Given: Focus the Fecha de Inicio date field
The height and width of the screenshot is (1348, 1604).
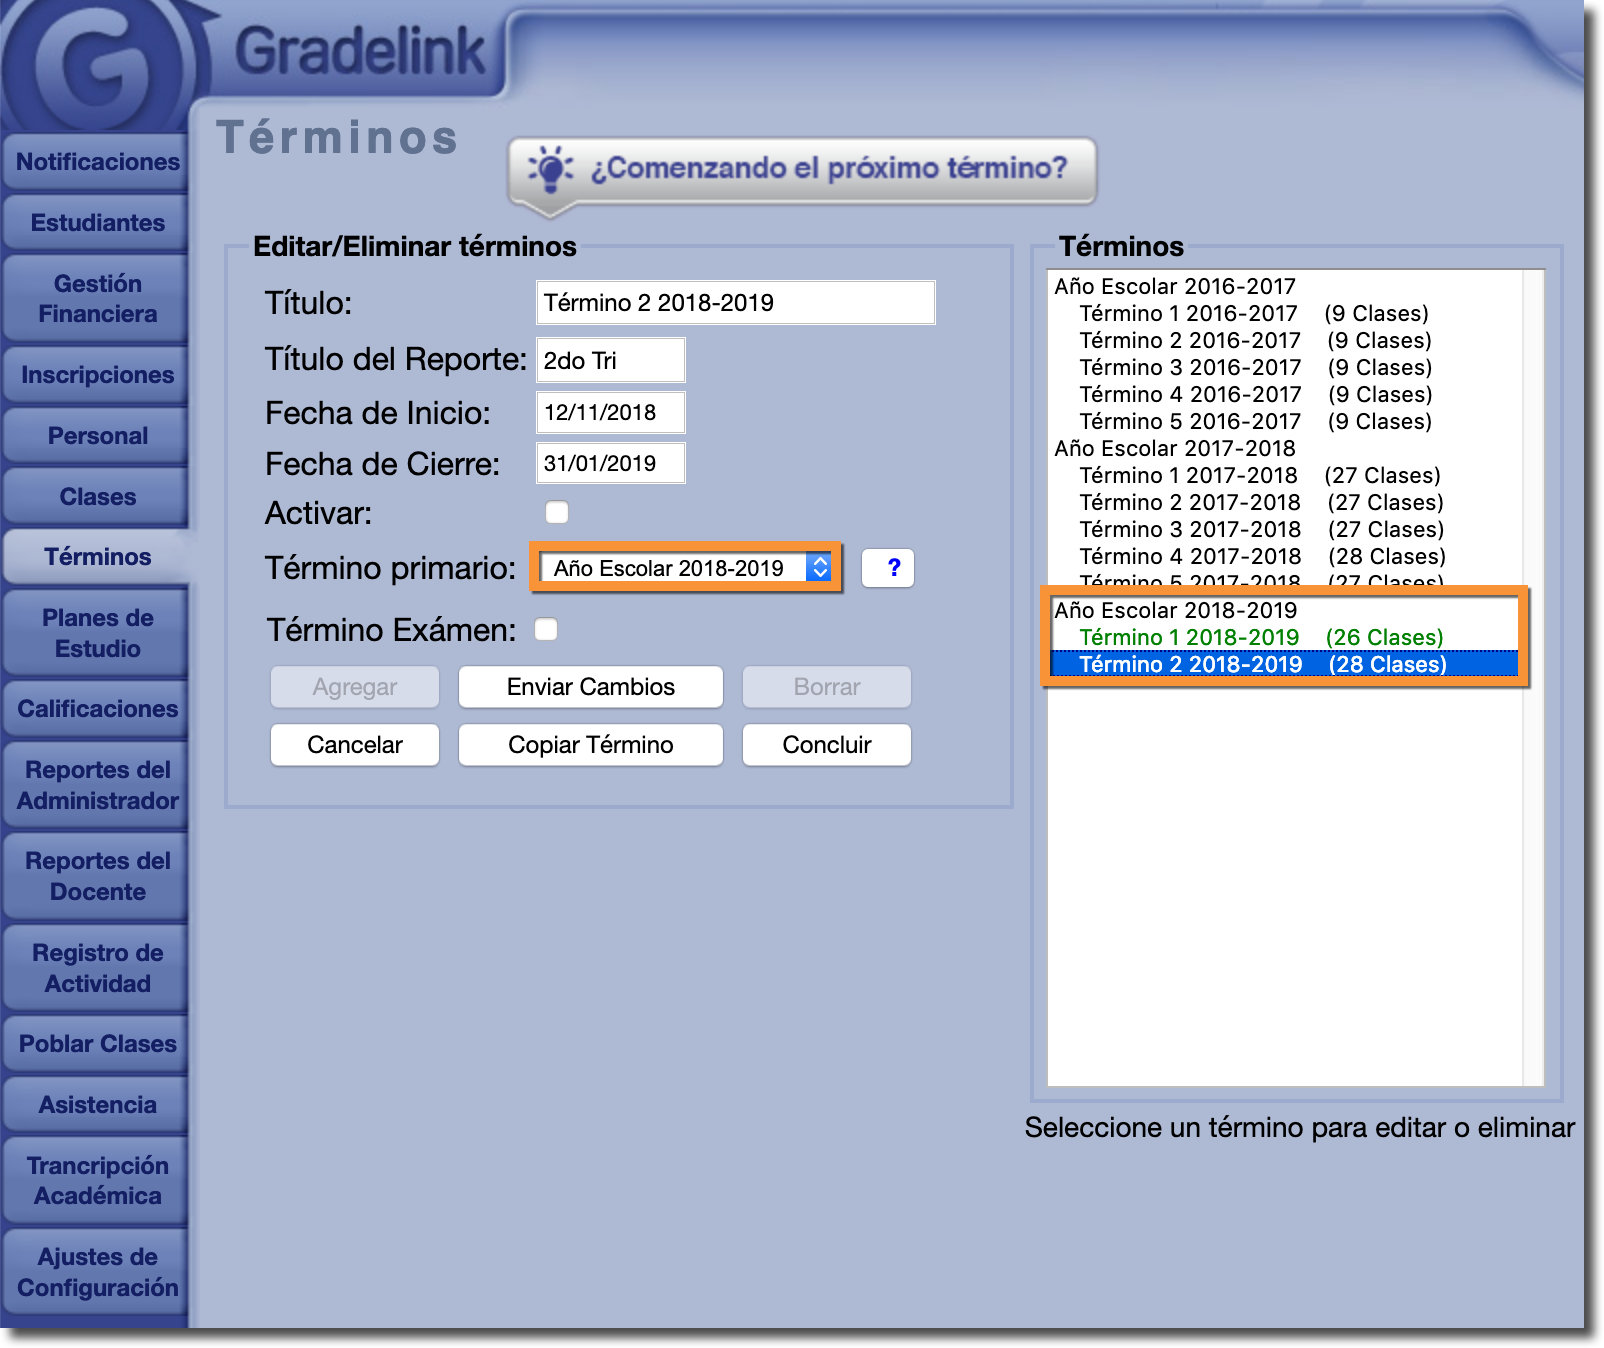Looking at the screenshot, I should click(x=610, y=413).
